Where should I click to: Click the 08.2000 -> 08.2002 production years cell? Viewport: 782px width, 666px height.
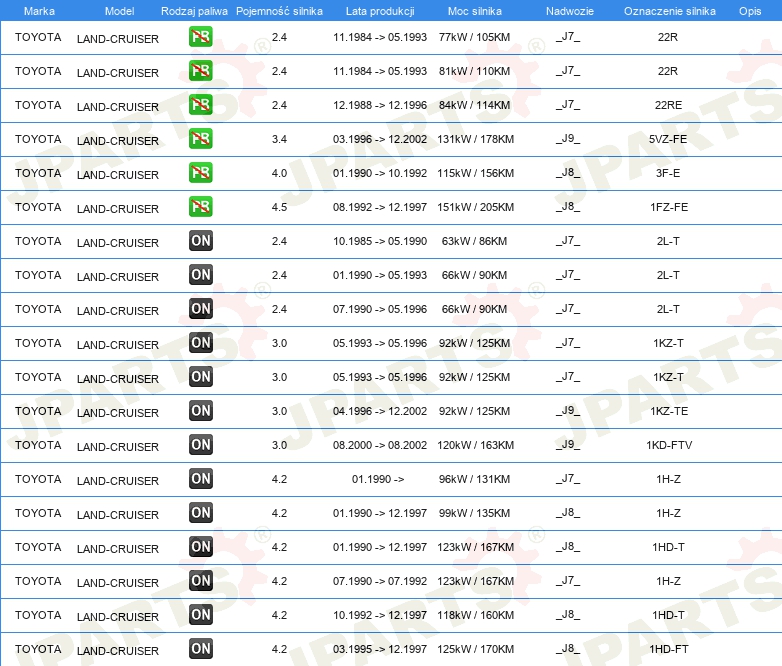[379, 445]
